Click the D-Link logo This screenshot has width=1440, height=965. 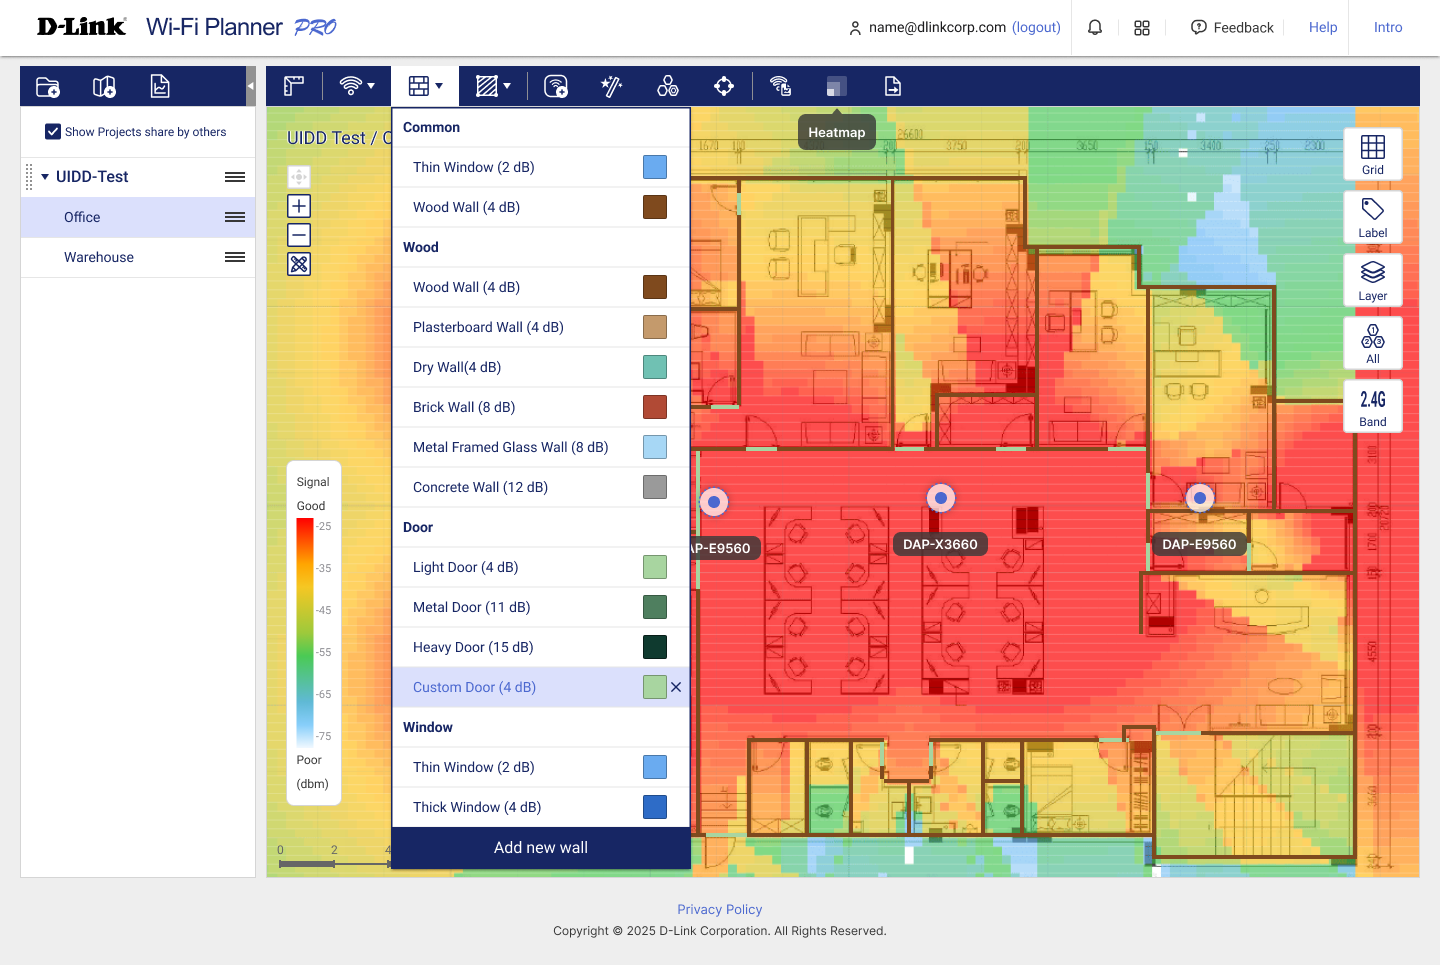pos(81,27)
